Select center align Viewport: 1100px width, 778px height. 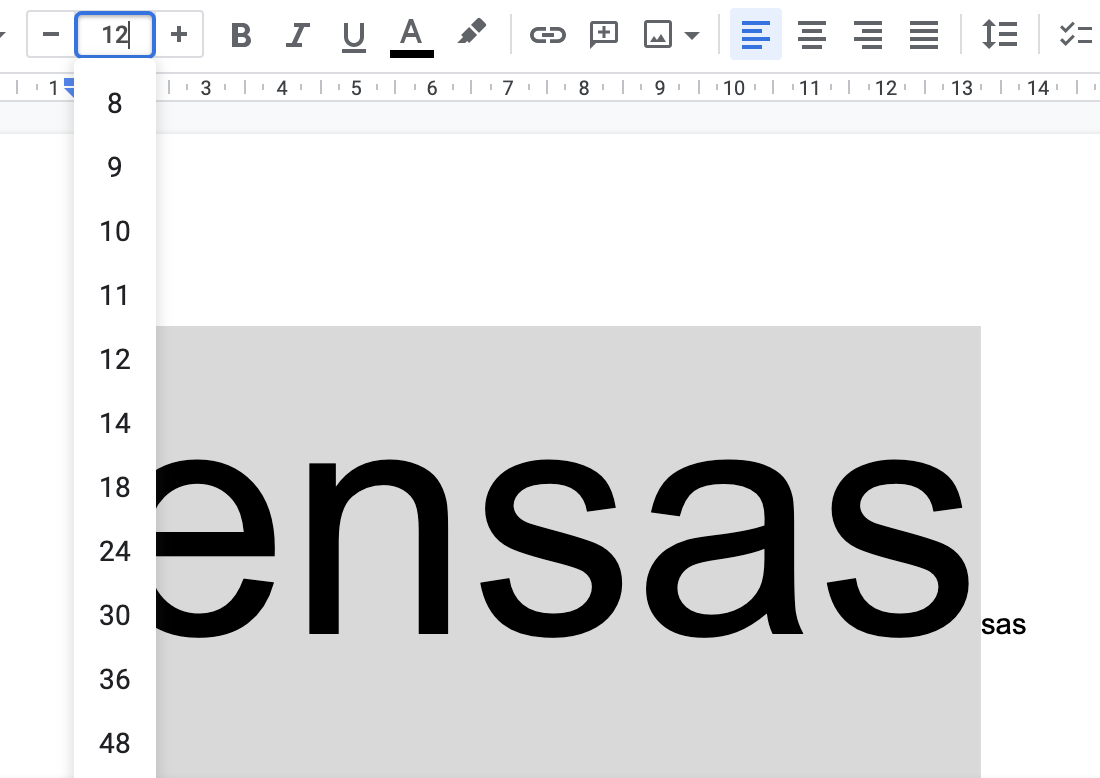point(812,34)
